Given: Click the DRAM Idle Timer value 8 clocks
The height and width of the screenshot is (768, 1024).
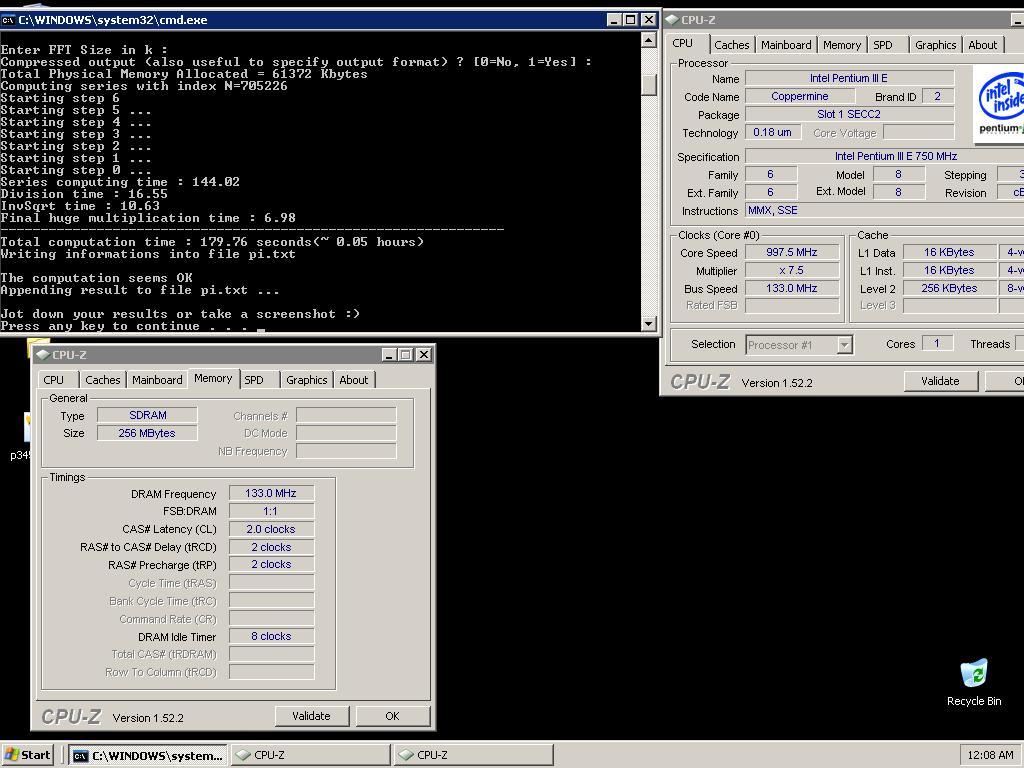Looking at the screenshot, I should [271, 637].
